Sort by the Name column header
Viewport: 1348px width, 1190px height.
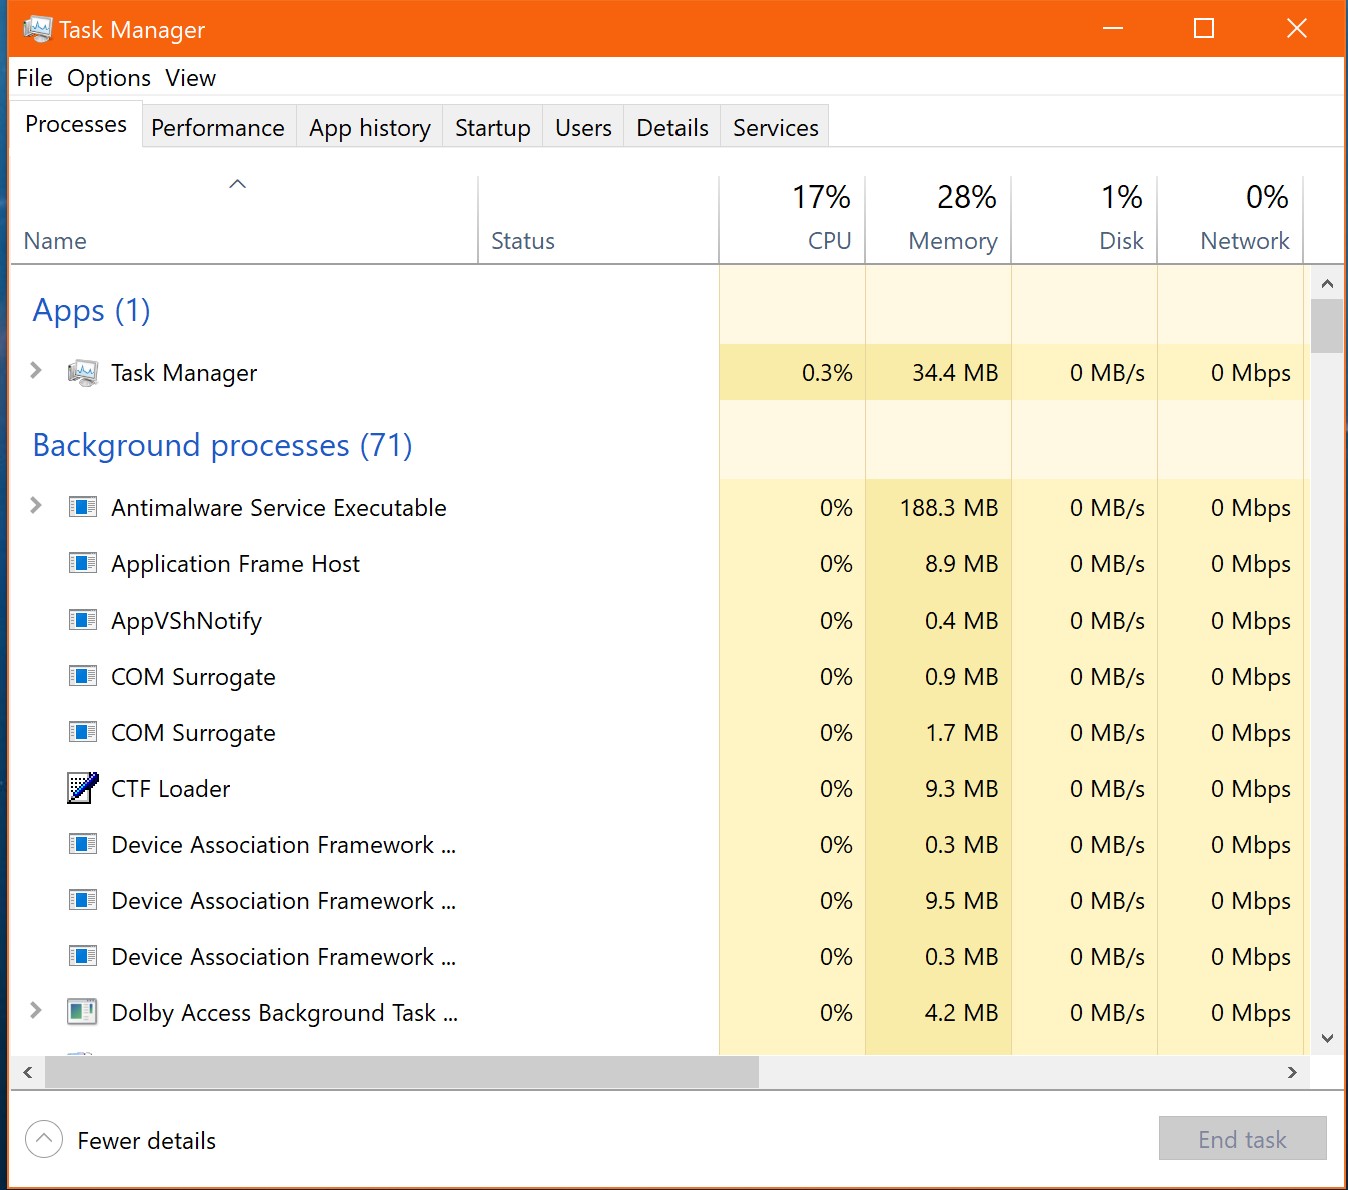[244, 220]
